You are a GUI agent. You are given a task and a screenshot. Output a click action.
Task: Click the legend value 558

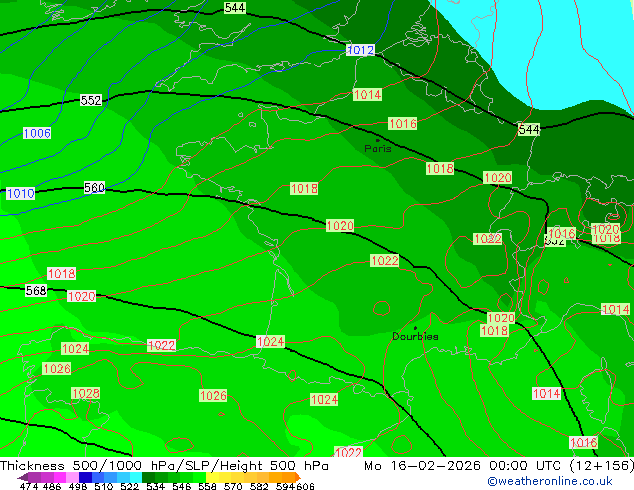point(207,486)
